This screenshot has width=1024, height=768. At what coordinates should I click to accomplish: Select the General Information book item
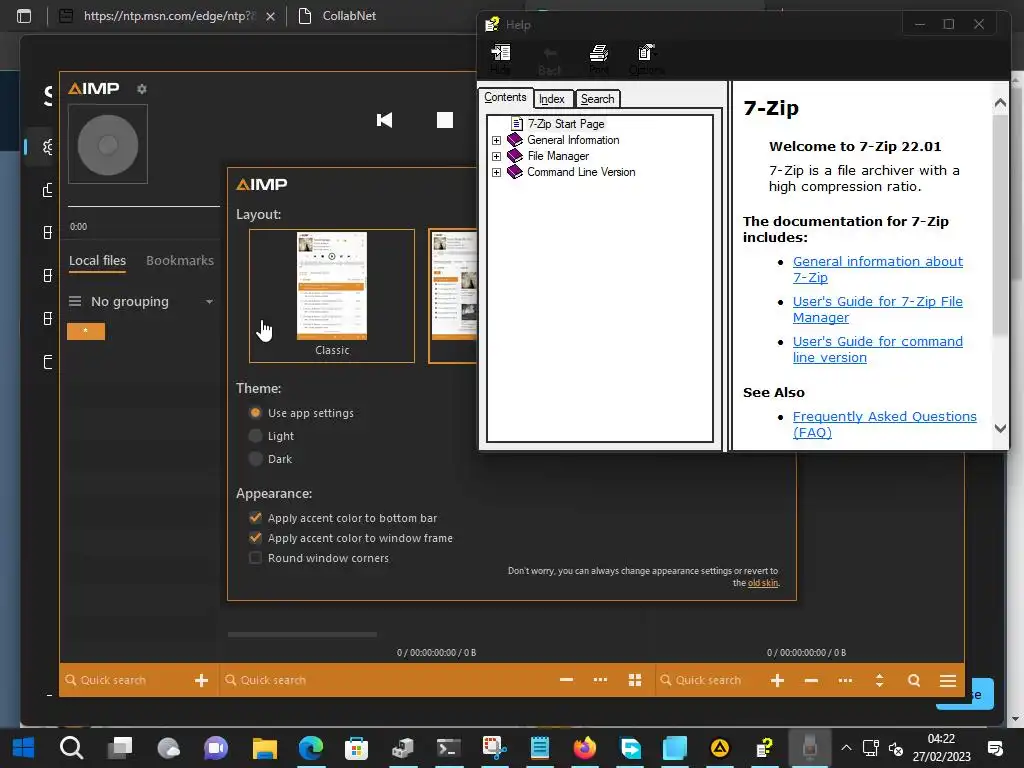click(573, 140)
